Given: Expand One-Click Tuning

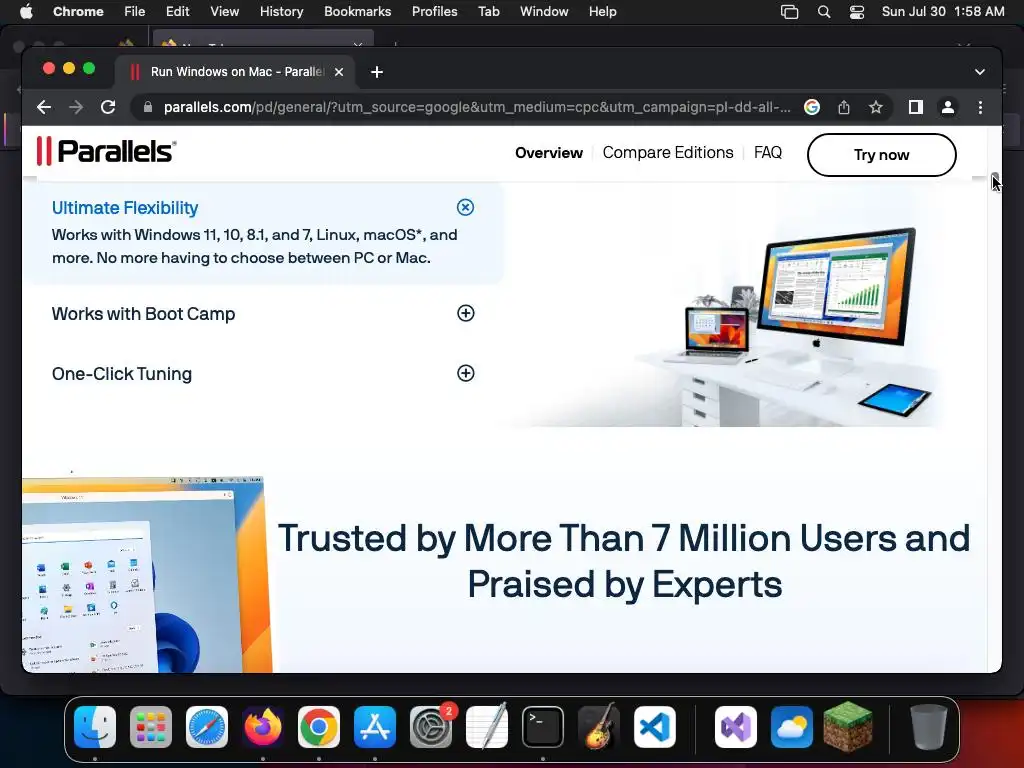Looking at the screenshot, I should 465,373.
